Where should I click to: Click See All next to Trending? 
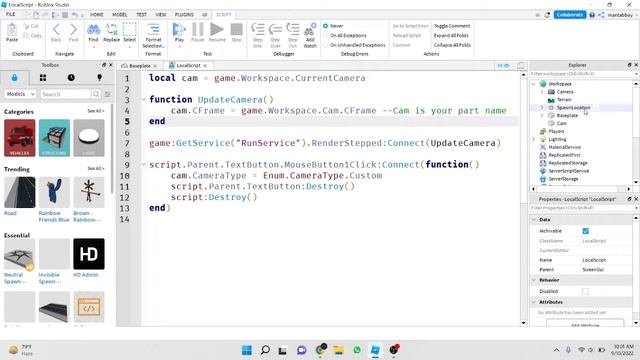click(x=96, y=169)
